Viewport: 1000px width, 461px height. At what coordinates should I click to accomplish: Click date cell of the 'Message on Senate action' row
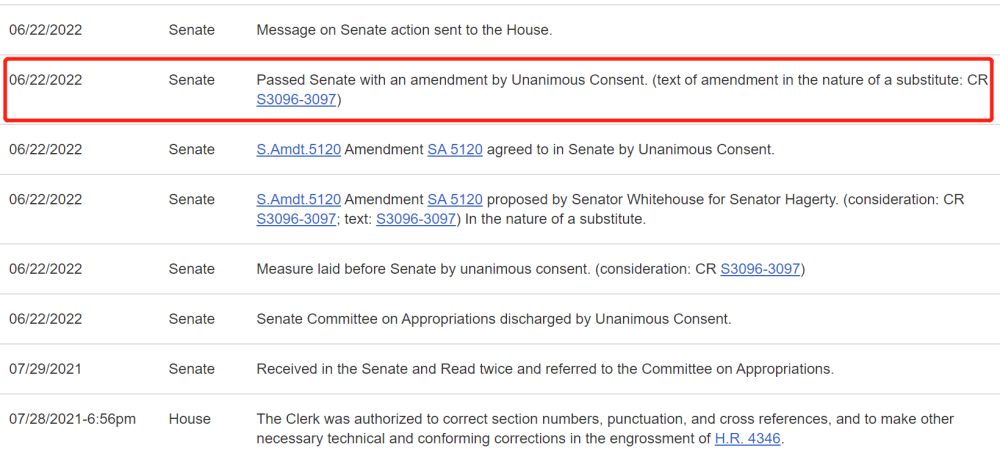coord(46,30)
